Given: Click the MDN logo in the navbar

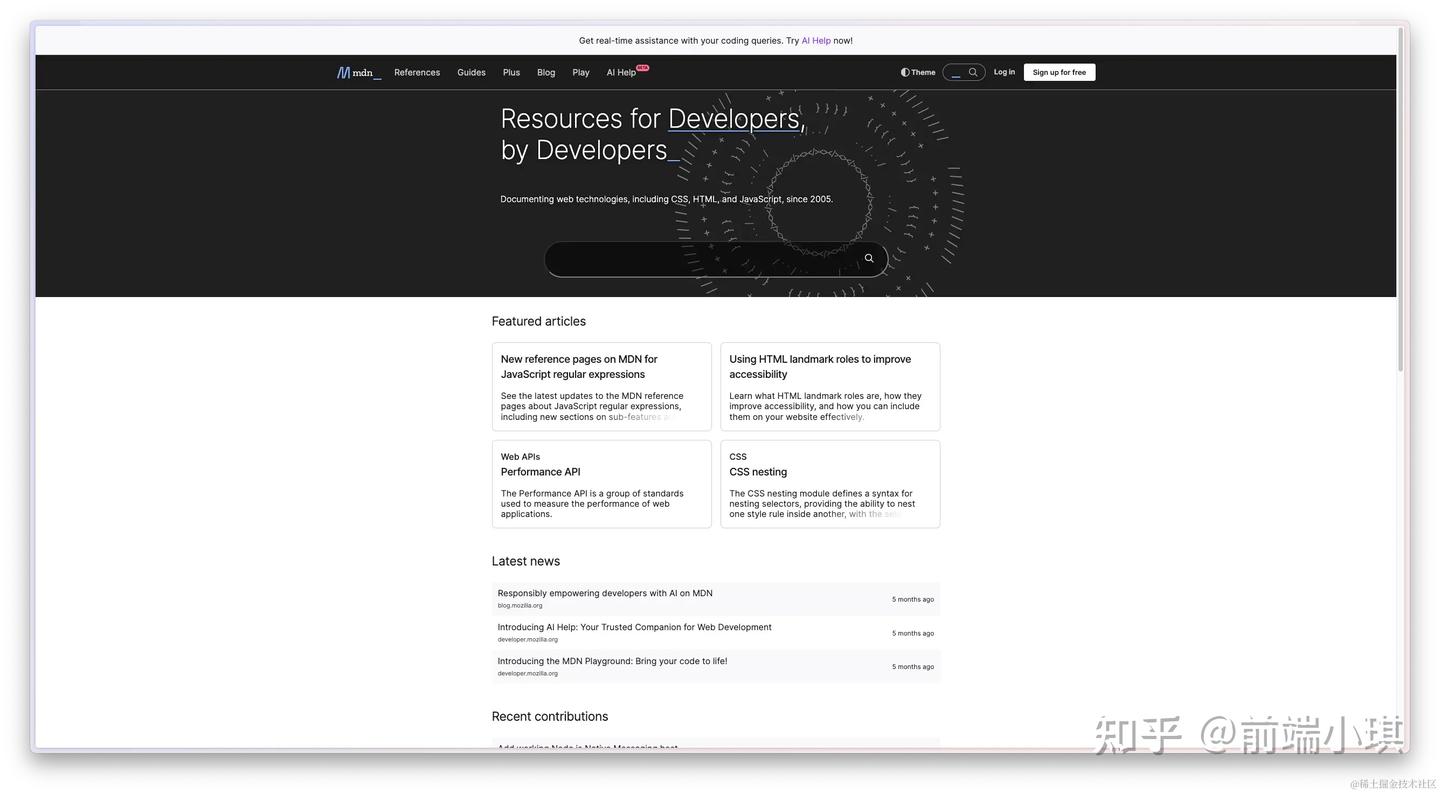Looking at the screenshot, I should point(359,73).
